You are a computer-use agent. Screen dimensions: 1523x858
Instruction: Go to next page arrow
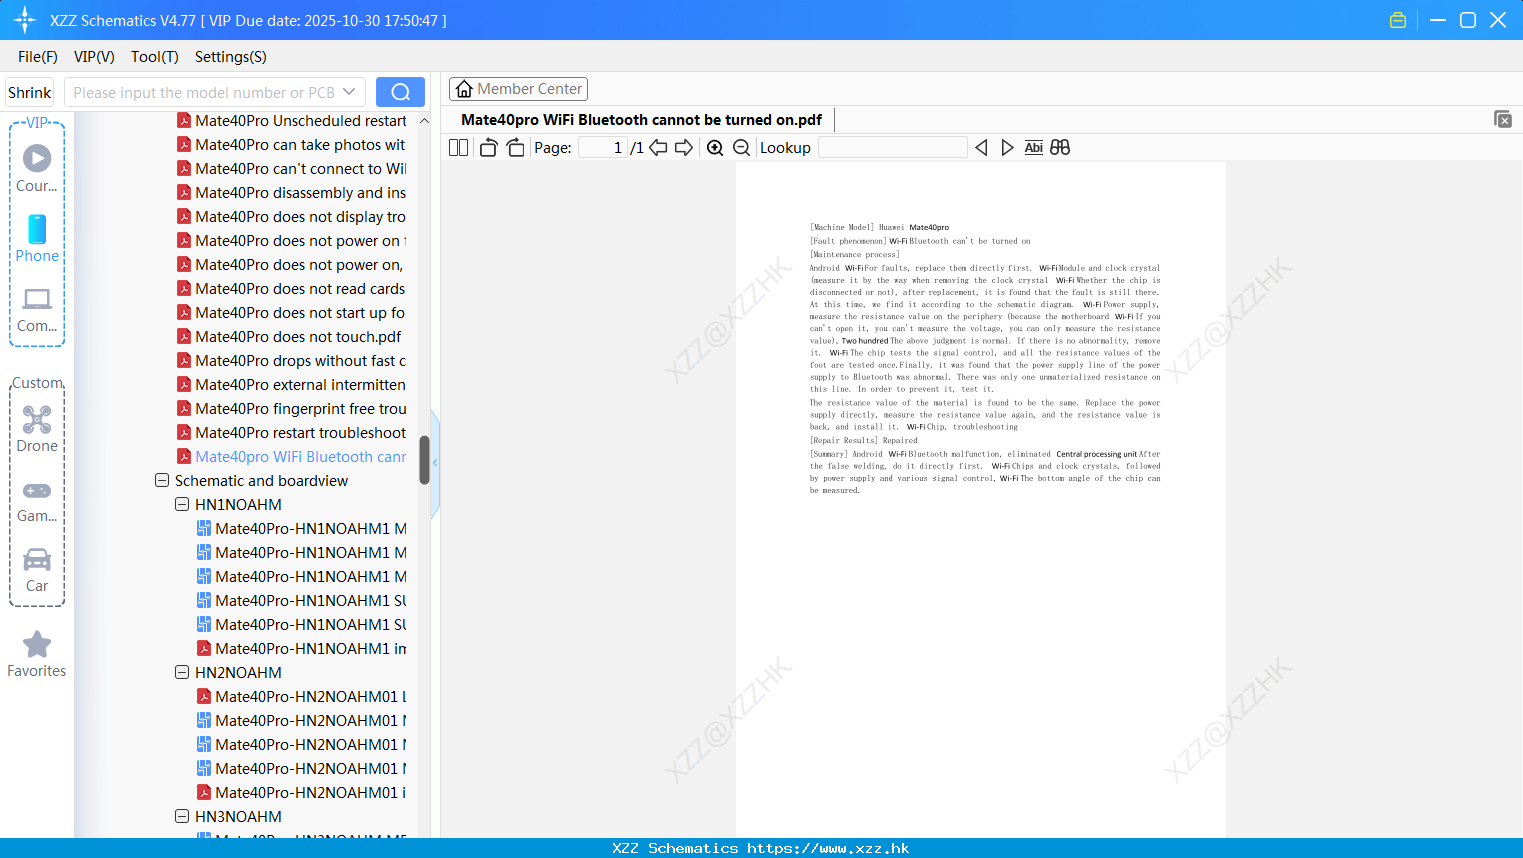pyautogui.click(x=684, y=148)
